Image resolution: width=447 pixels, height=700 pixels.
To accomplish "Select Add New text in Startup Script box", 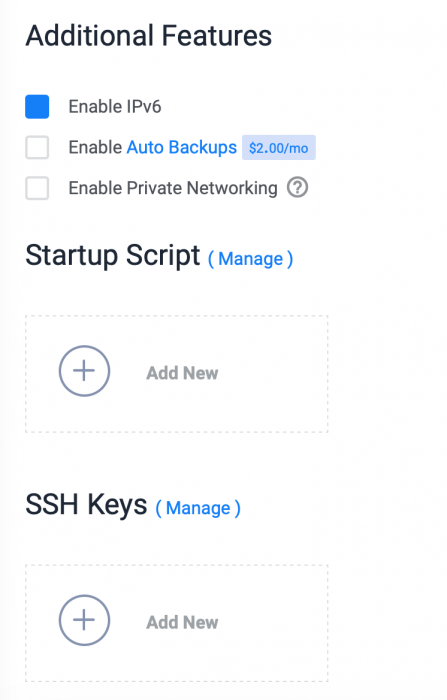I will (182, 373).
